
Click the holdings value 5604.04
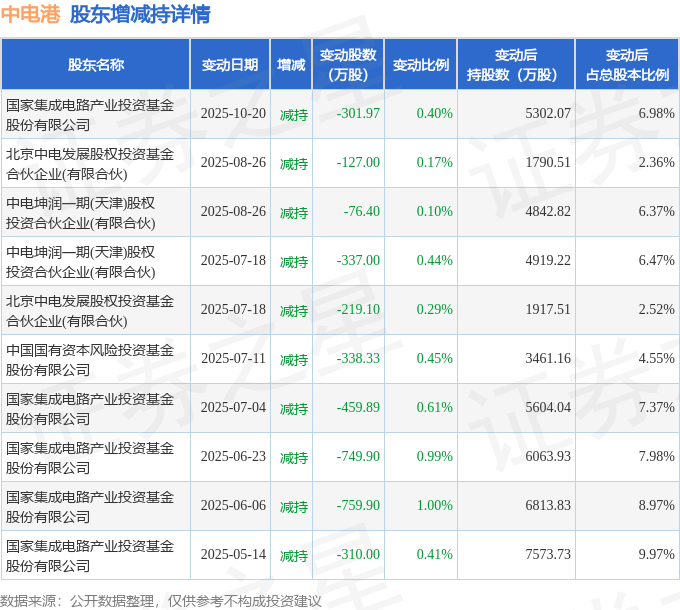pyautogui.click(x=548, y=407)
